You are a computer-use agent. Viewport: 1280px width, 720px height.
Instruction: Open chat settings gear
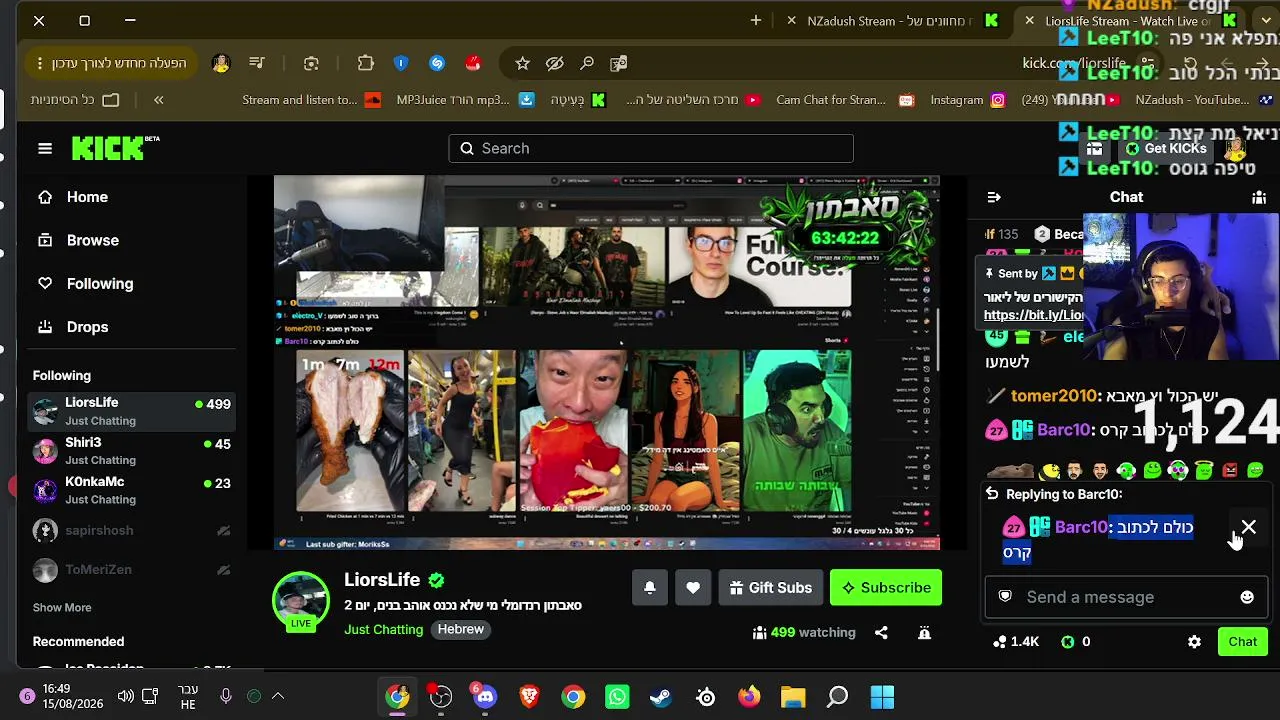pos(1194,642)
